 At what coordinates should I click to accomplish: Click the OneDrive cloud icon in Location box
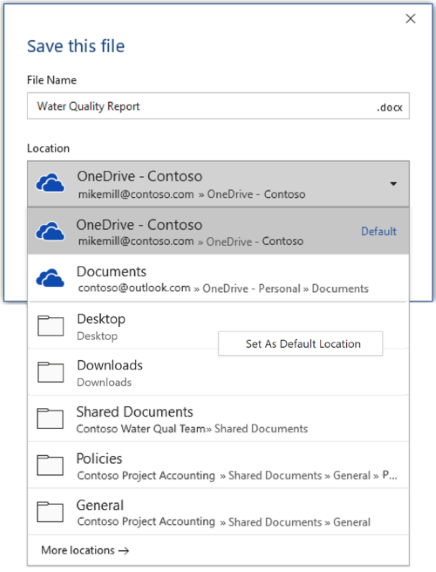pyautogui.click(x=50, y=183)
